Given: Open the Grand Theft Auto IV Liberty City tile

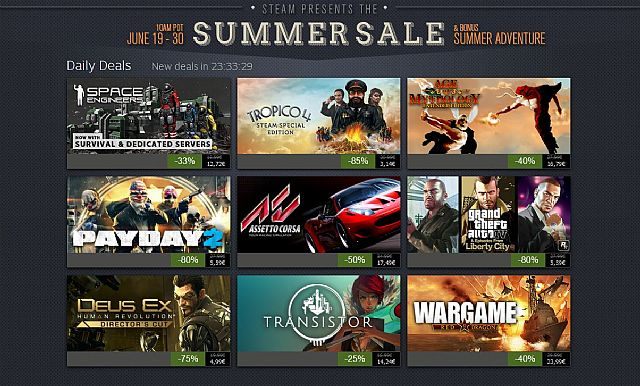Looking at the screenshot, I should pyautogui.click(x=489, y=215).
